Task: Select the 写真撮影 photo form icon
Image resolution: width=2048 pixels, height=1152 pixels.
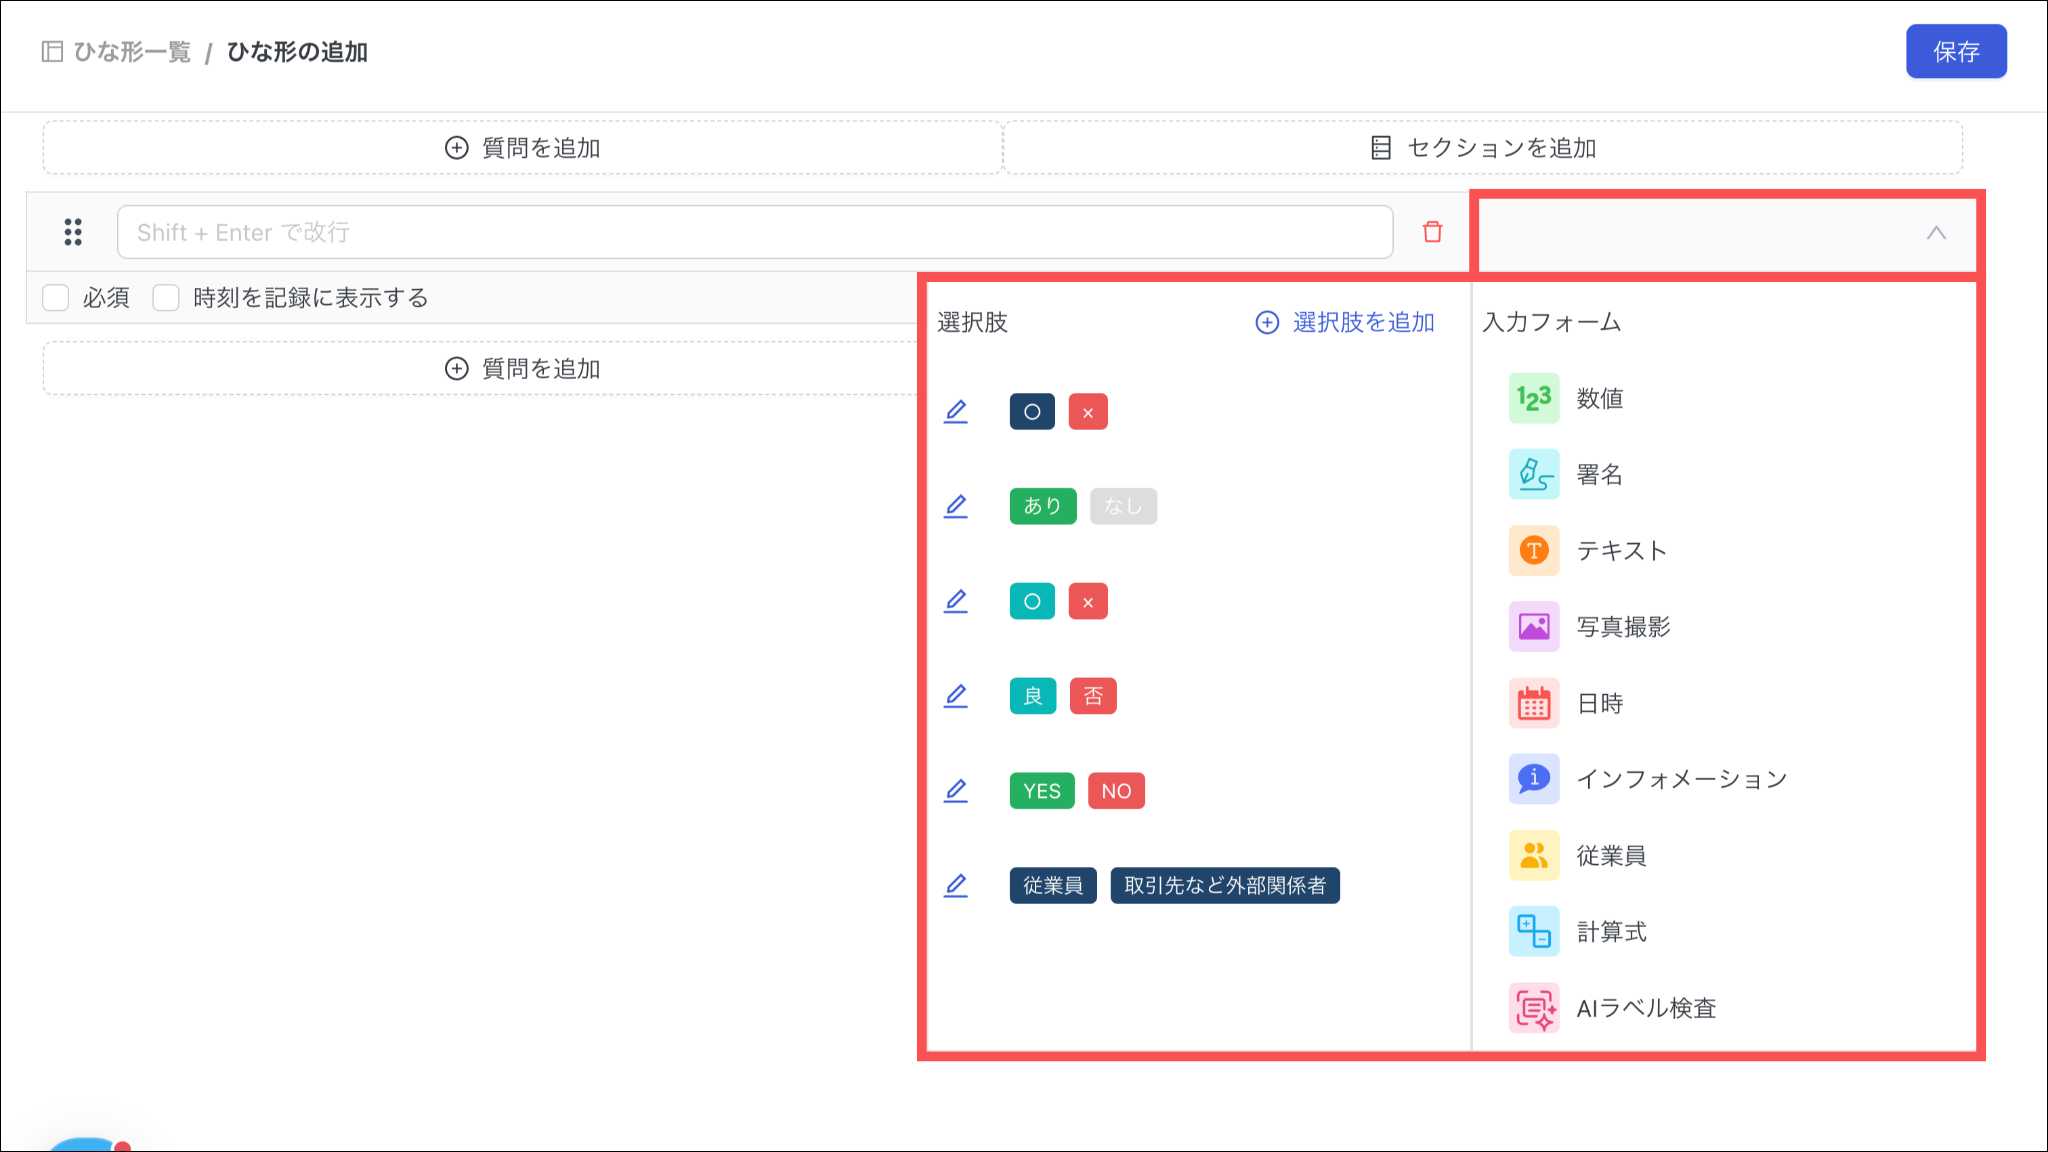Action: pos(1533,627)
